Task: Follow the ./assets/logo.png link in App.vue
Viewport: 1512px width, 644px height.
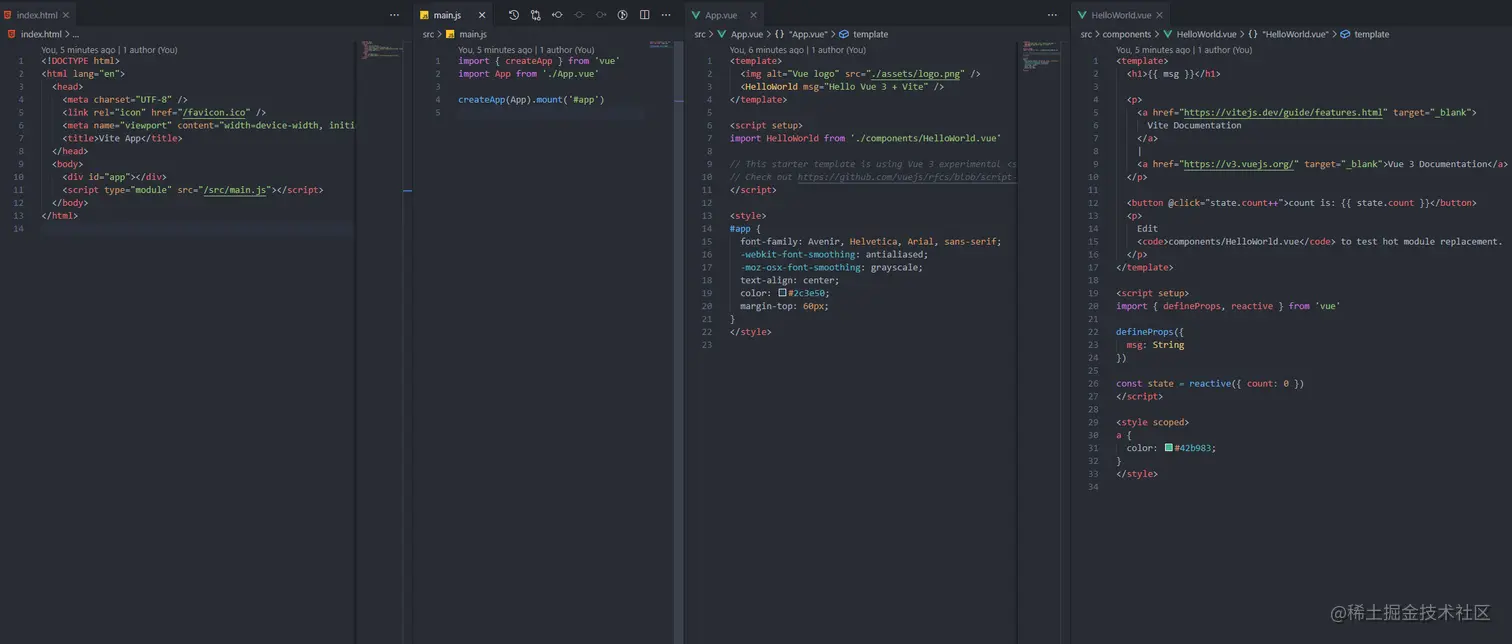Action: (913, 74)
